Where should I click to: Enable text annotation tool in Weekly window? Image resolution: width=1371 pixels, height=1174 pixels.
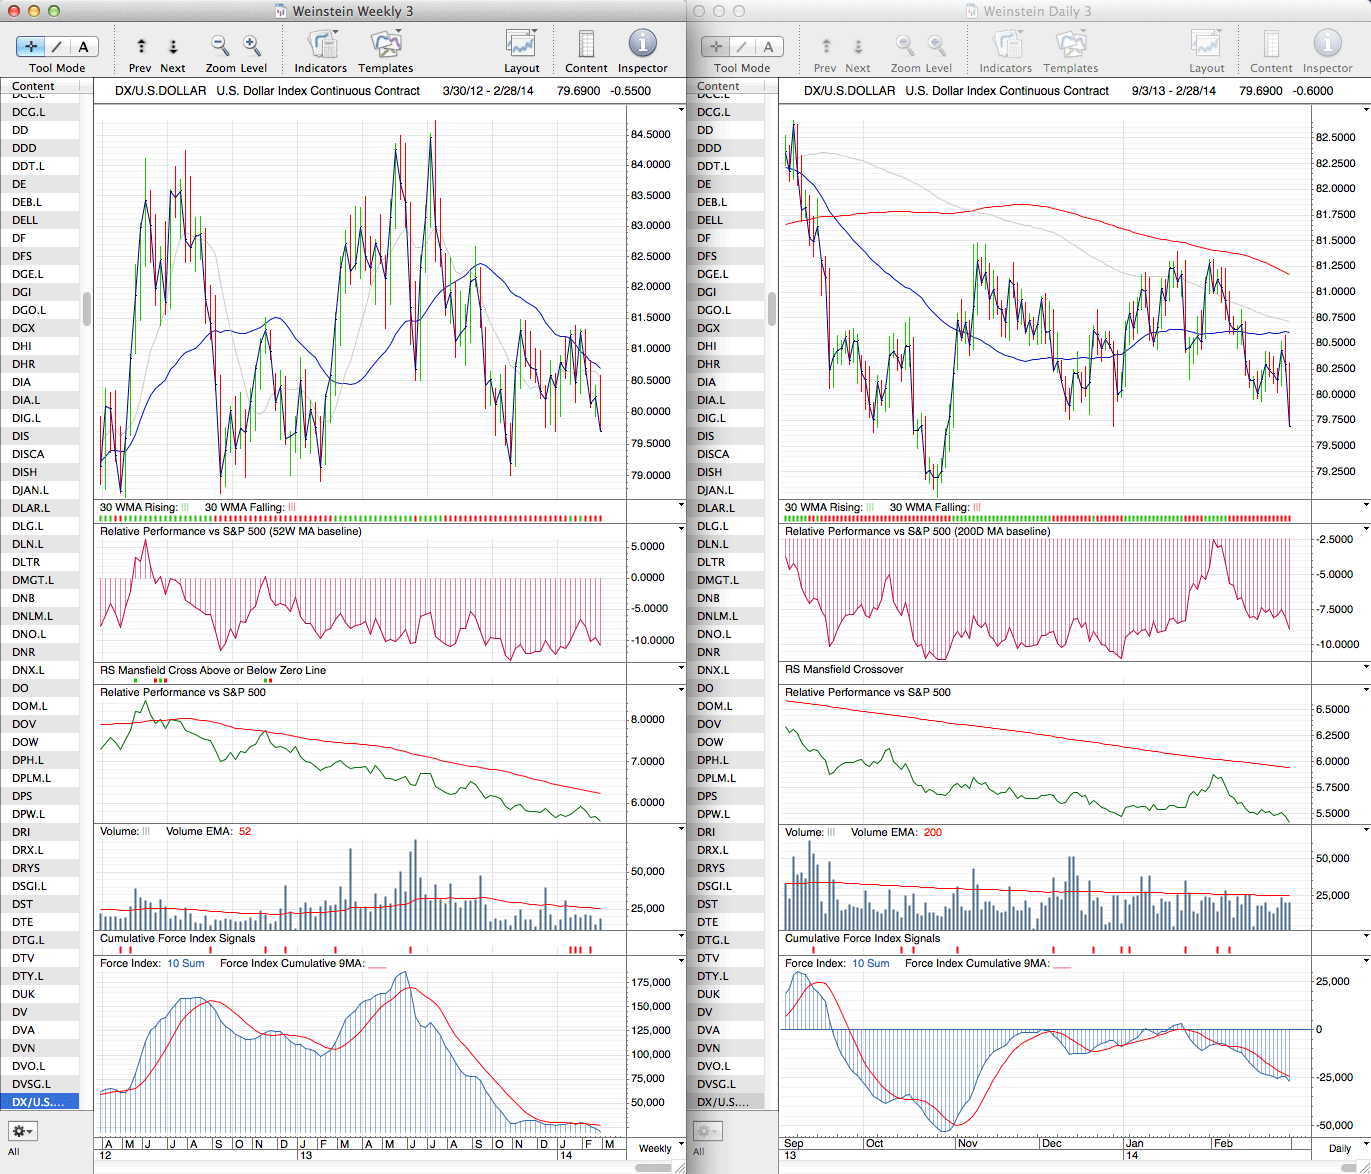point(83,46)
